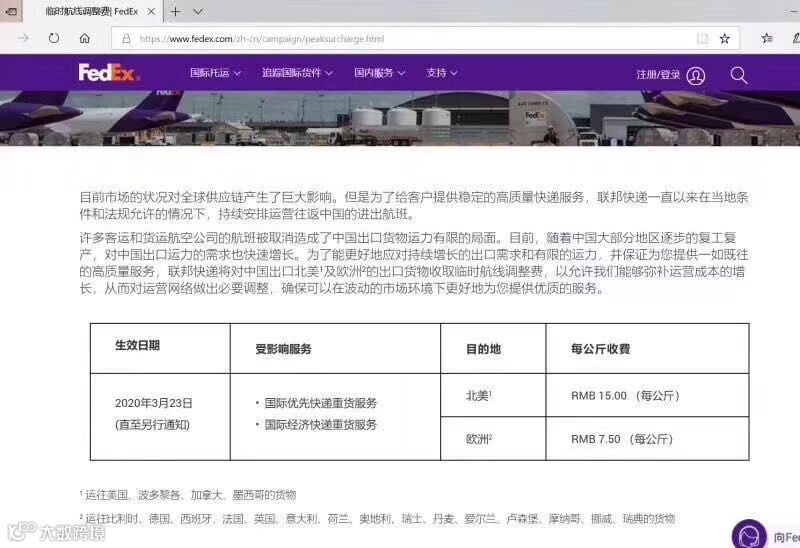Expand the 国际托运 menu
The width and height of the screenshot is (800, 548).
coord(215,73)
